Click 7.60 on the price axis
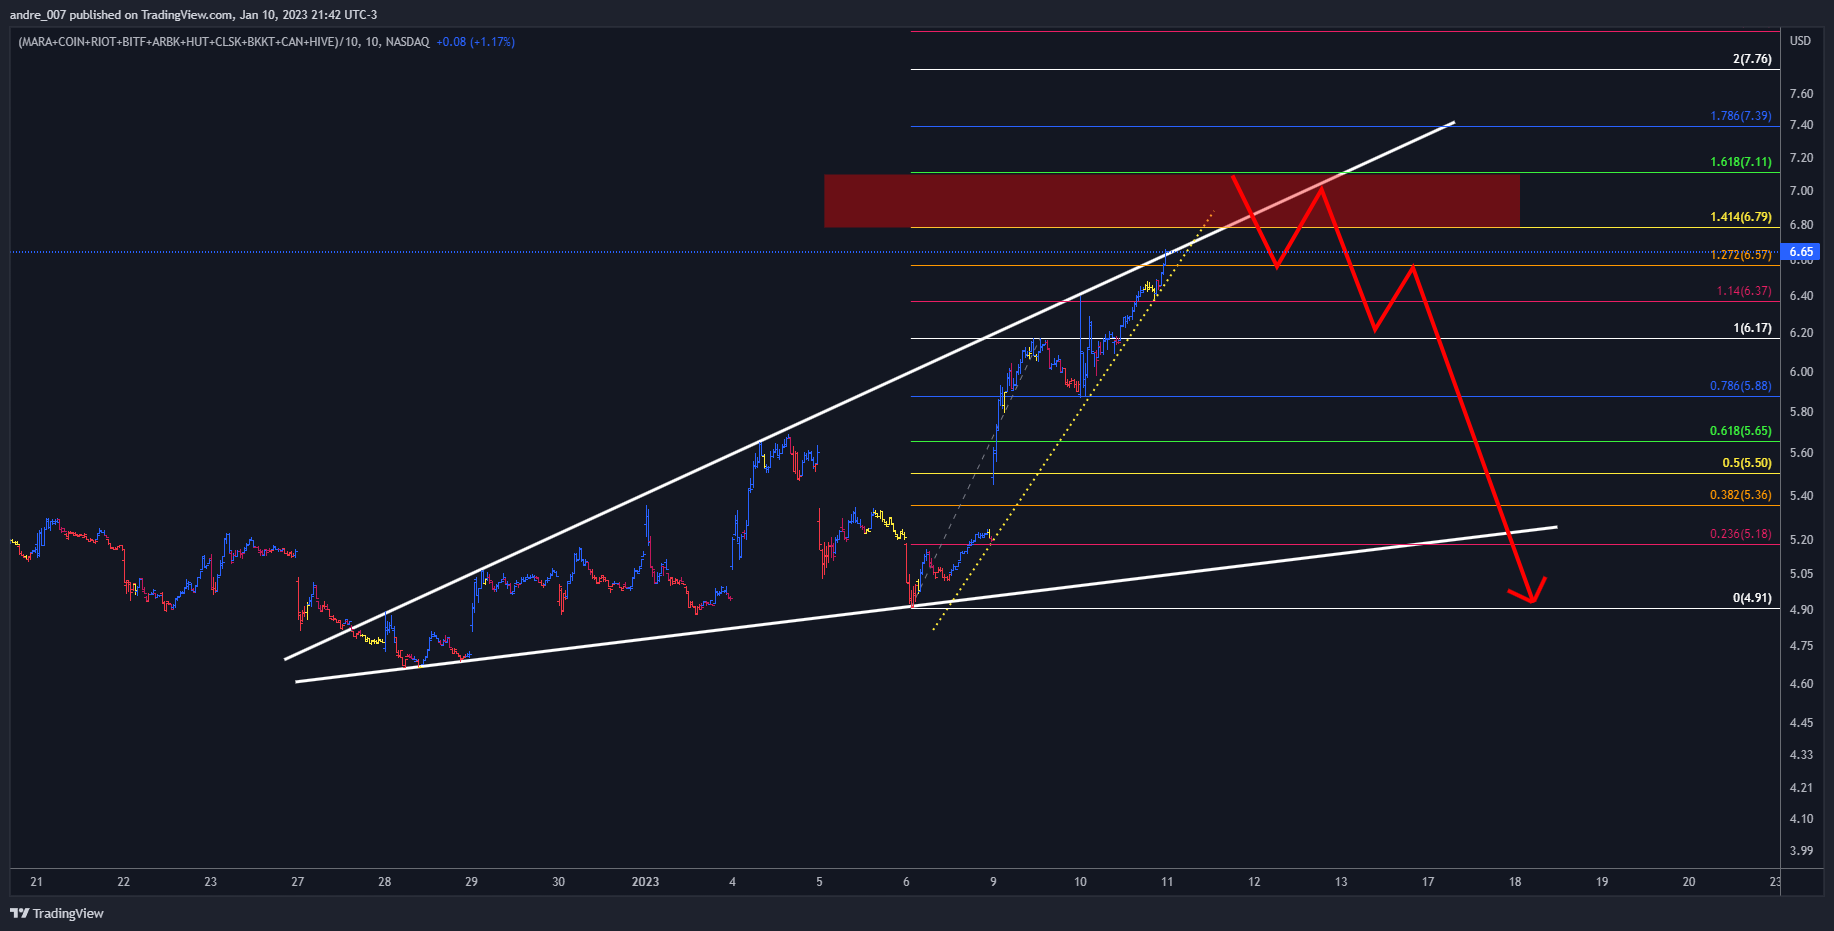This screenshot has height=931, width=1834. tap(1801, 94)
